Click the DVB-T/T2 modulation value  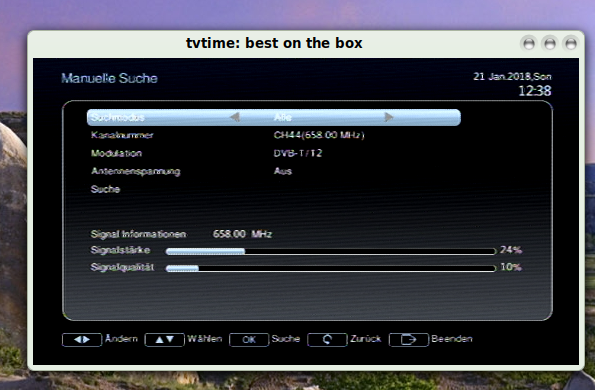coord(298,153)
